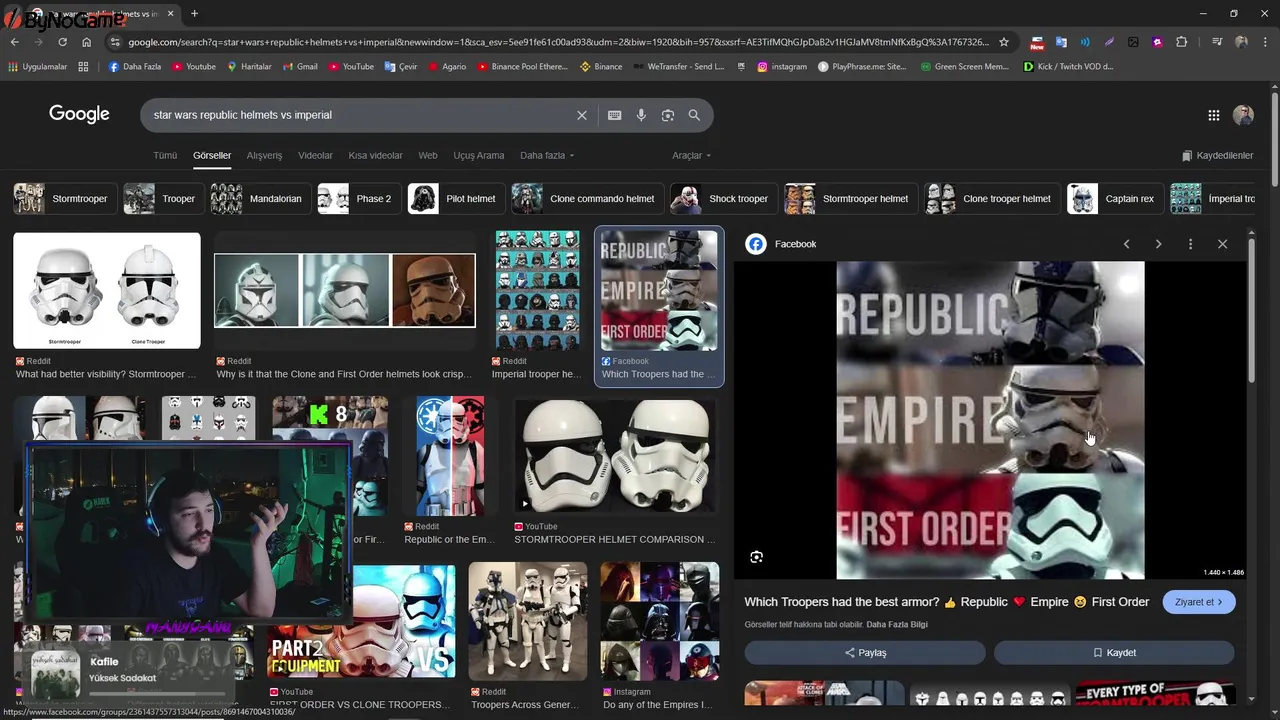Reload the current Google search page
Image resolution: width=1280 pixels, height=720 pixels.
pos(62,42)
